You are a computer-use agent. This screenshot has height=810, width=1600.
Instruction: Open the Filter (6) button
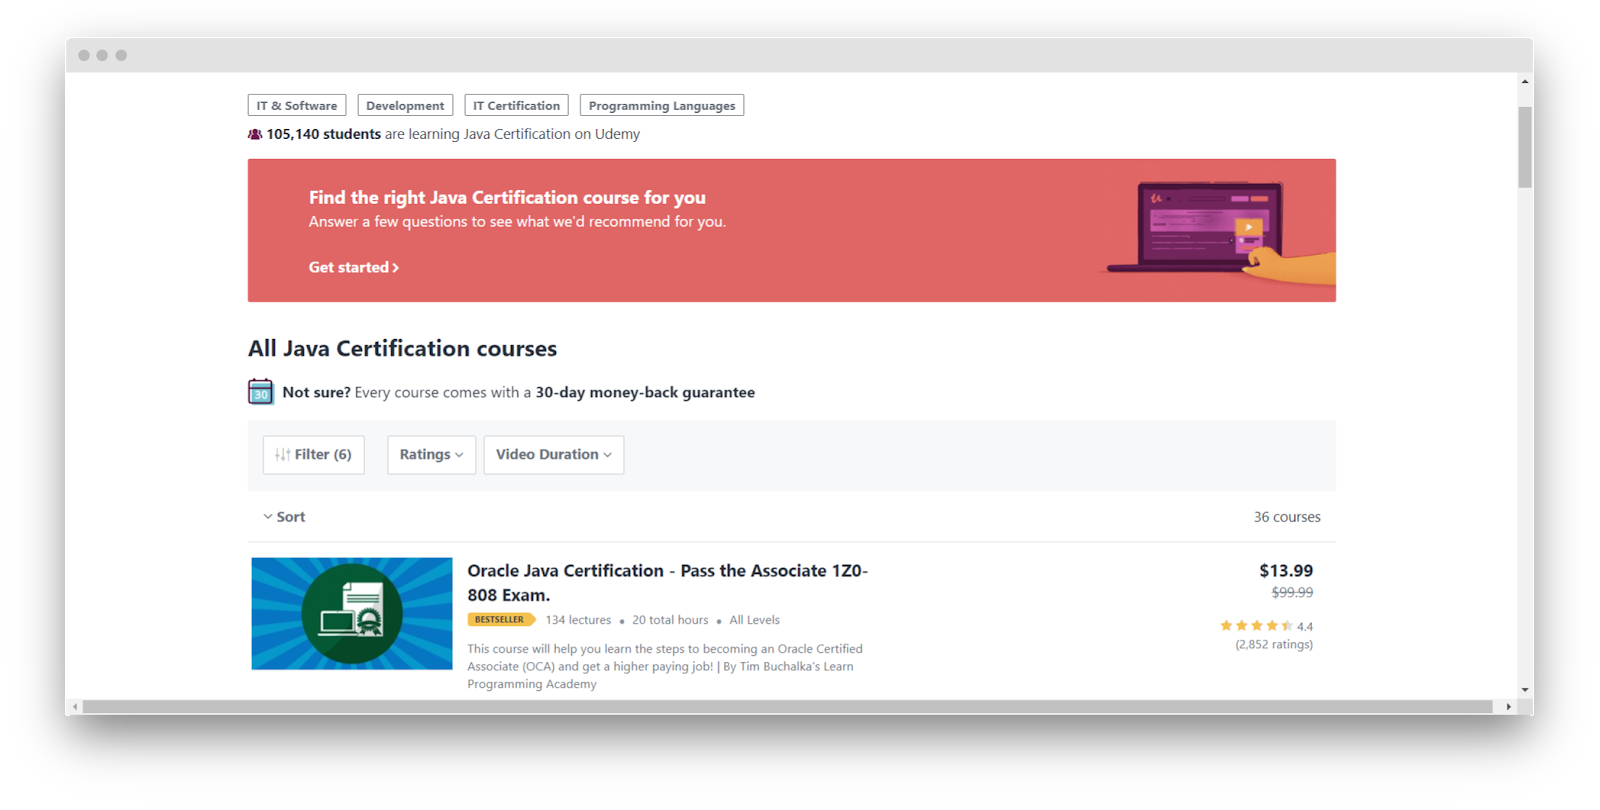tap(314, 454)
